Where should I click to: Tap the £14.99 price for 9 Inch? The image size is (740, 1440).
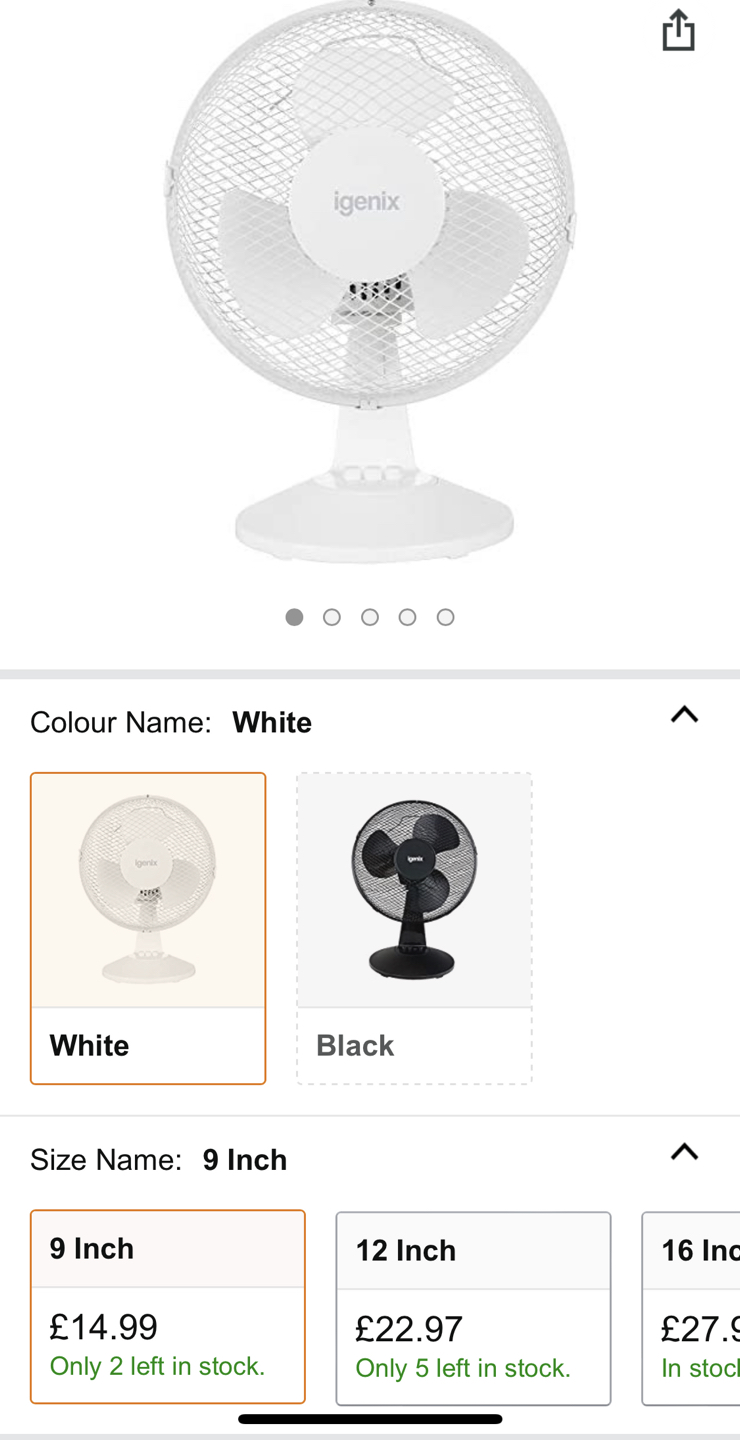click(x=104, y=1327)
